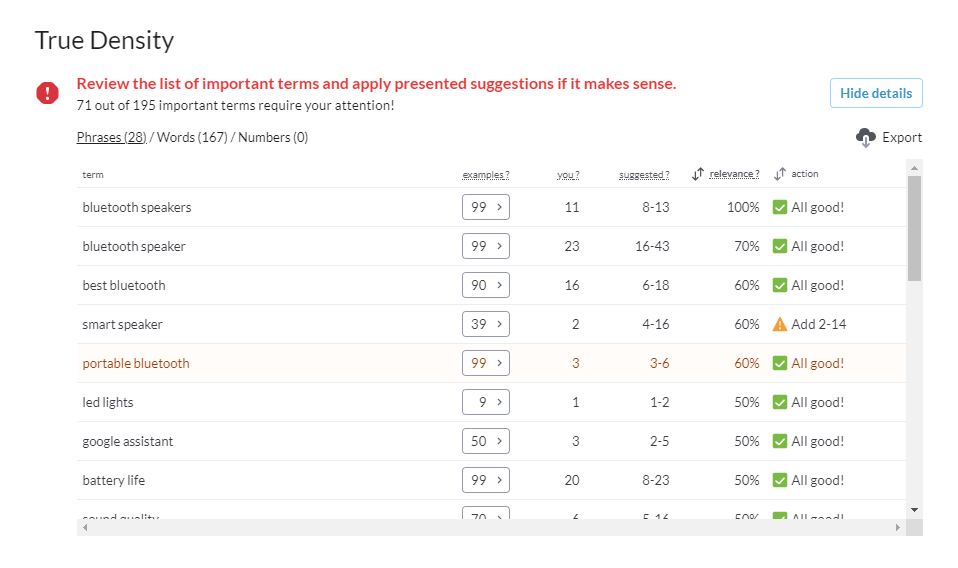Screen dimensions: 958x568
Task: Click the green check icon for bluetooth speakers
Action: pyautogui.click(x=780, y=207)
